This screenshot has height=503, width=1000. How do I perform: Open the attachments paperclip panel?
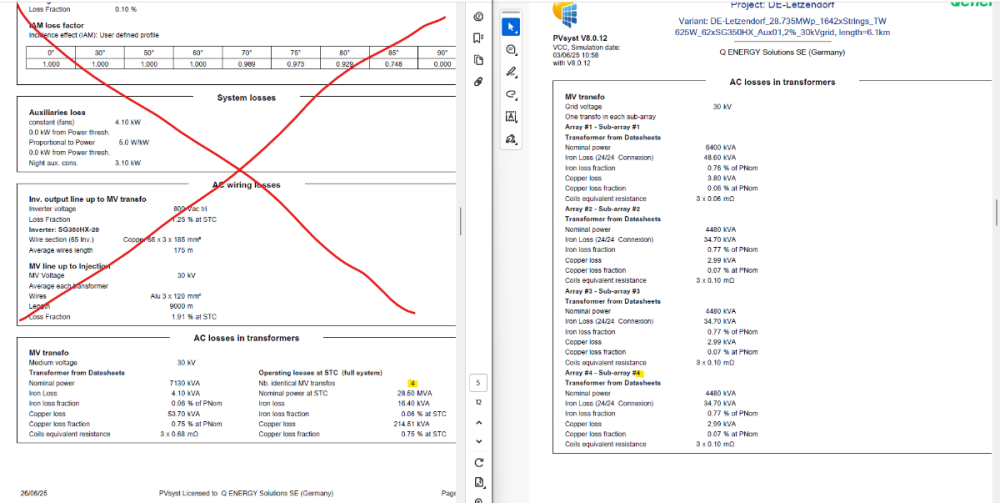(x=479, y=82)
